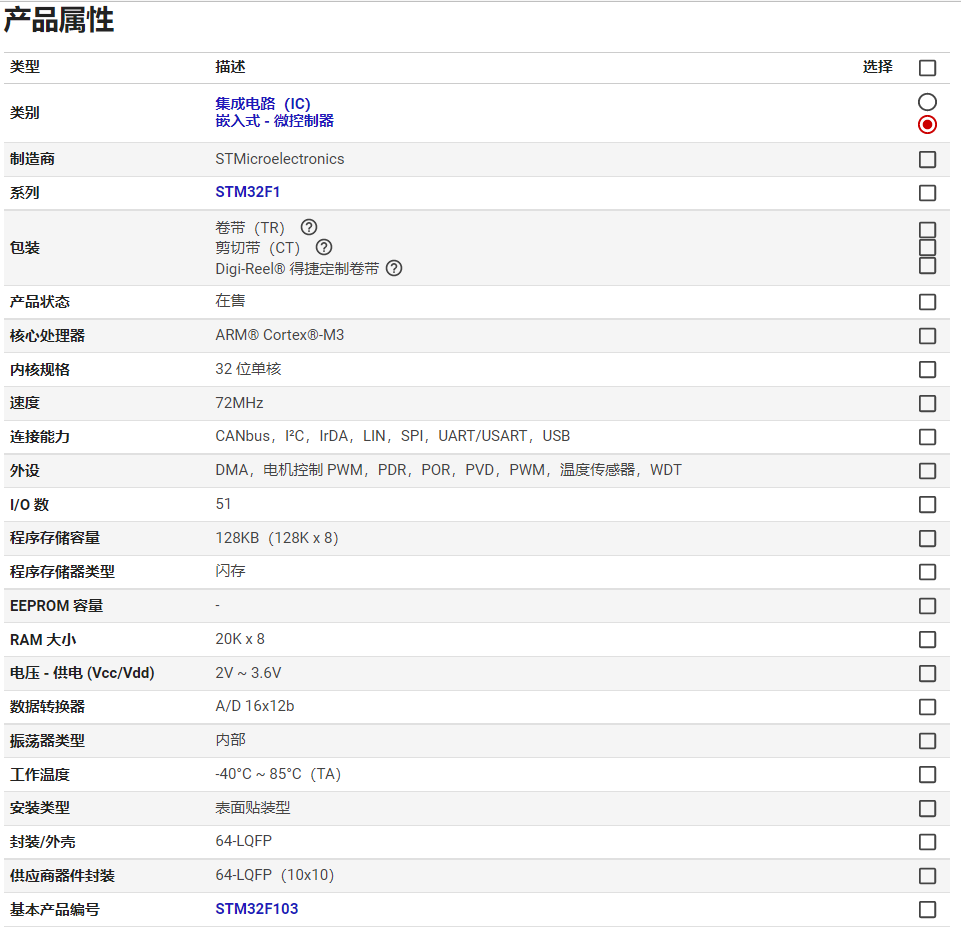Open the 集成电路 (IC) category link
961x930 pixels.
coord(263,104)
